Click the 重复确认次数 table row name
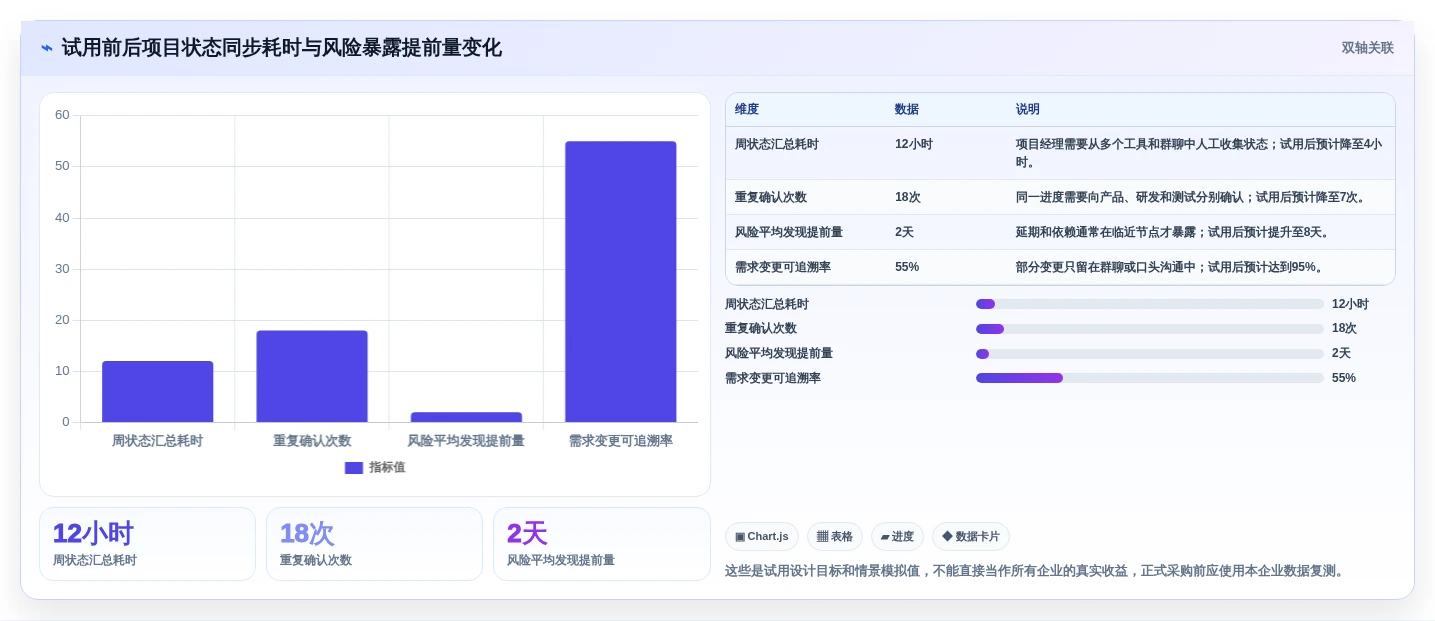The width and height of the screenshot is (1435, 621). pyautogui.click(x=771, y=197)
